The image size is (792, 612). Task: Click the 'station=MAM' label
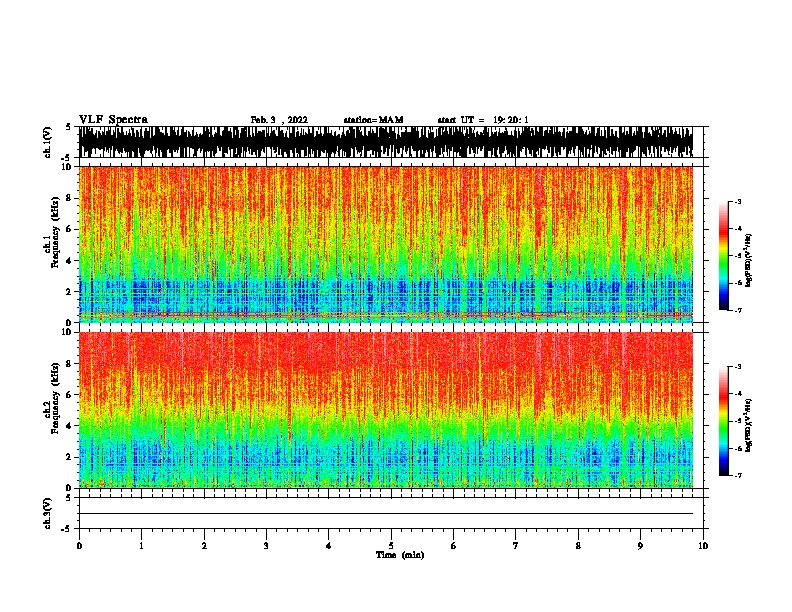coord(373,120)
